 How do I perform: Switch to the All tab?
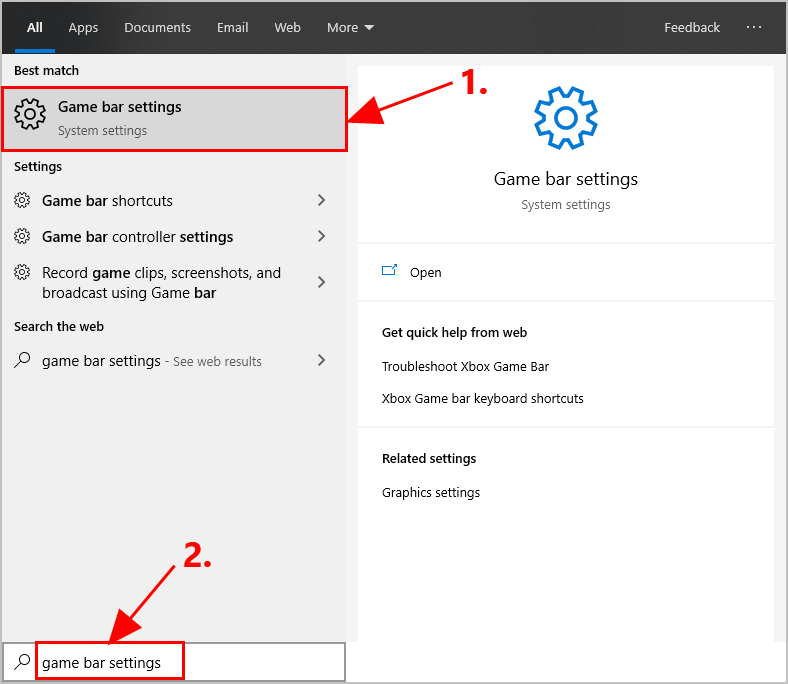(x=35, y=28)
